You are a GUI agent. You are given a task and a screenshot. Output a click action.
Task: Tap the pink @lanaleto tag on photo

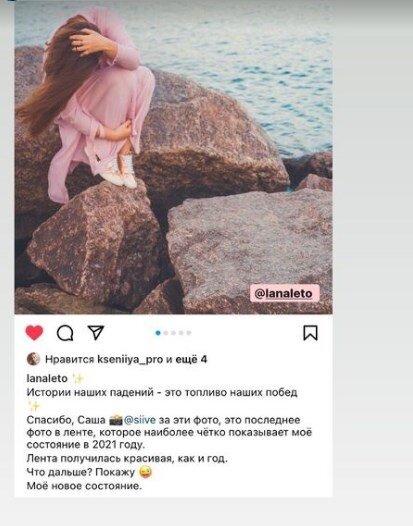pos(285,294)
